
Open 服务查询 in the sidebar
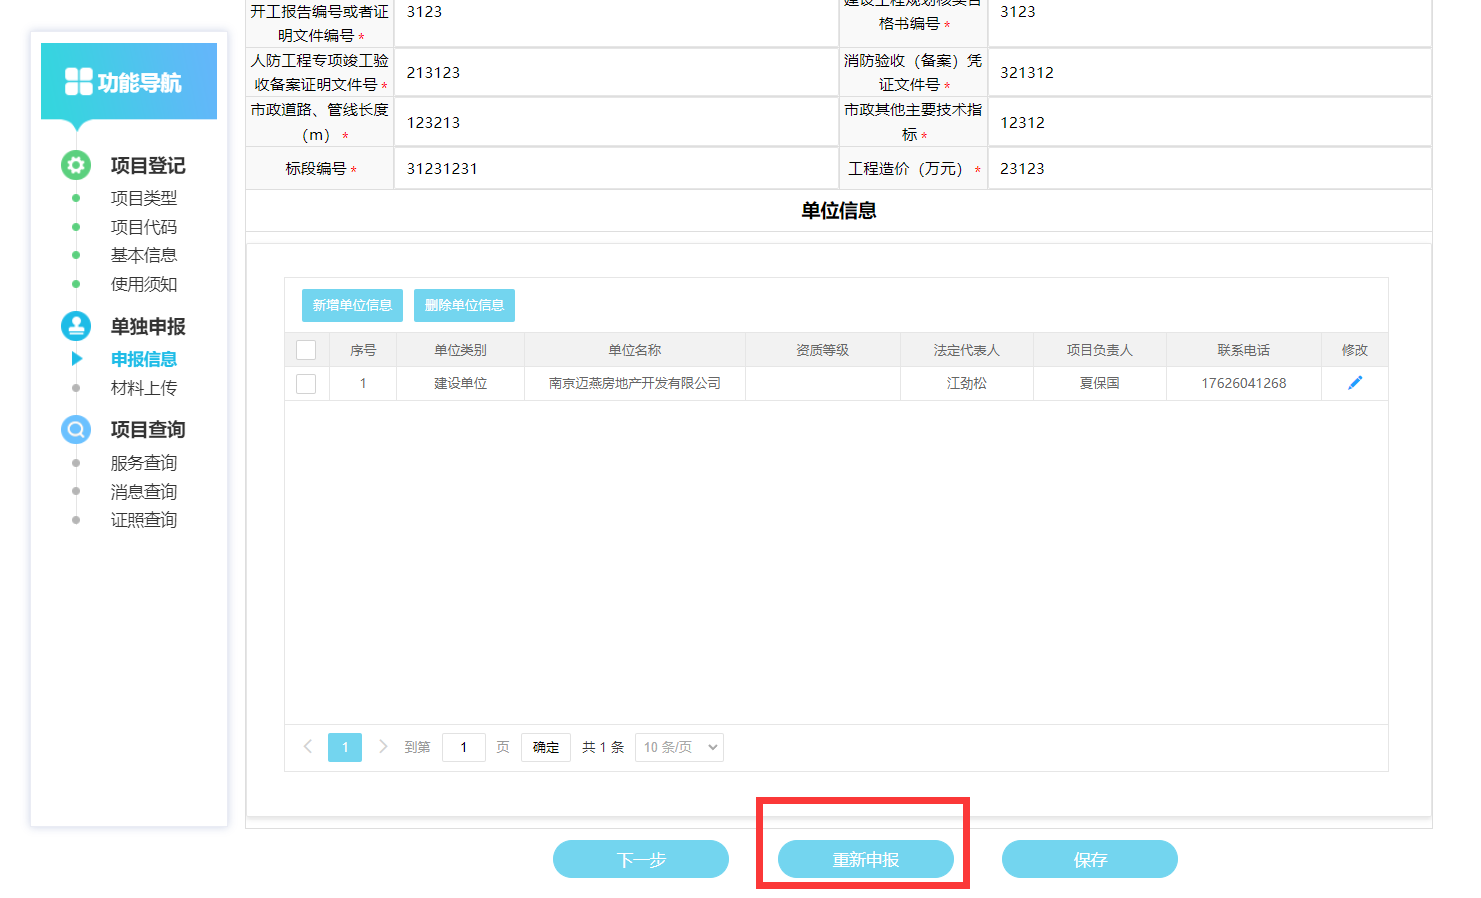point(143,463)
